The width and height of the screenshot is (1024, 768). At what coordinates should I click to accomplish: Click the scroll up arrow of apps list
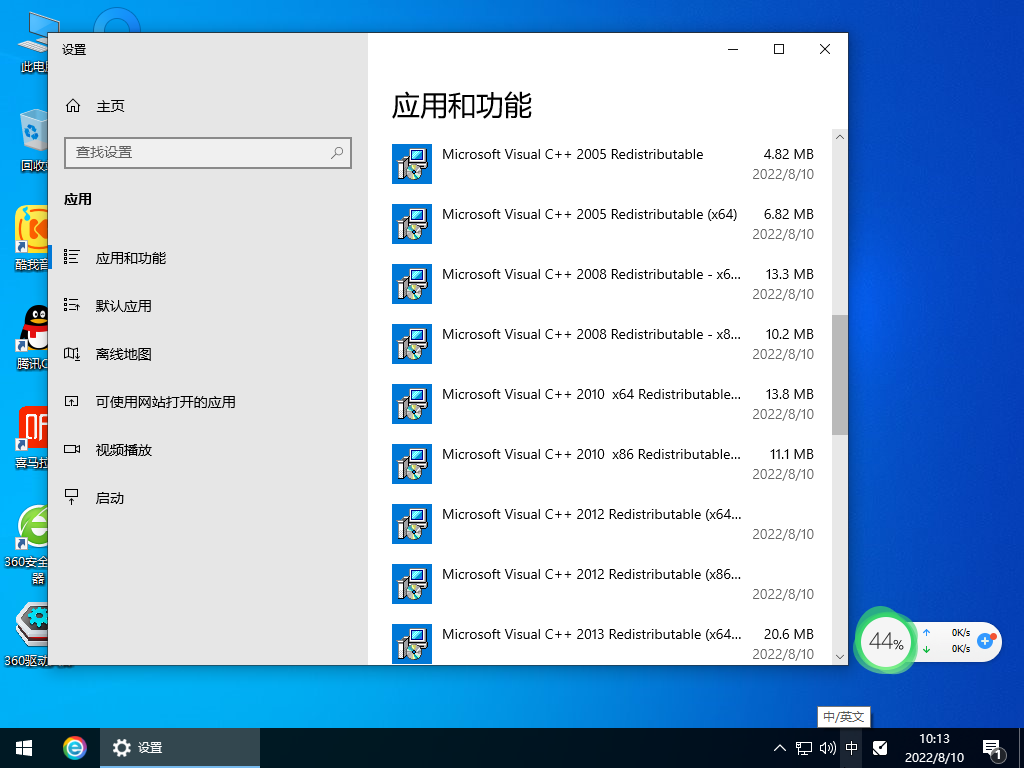pyautogui.click(x=840, y=137)
